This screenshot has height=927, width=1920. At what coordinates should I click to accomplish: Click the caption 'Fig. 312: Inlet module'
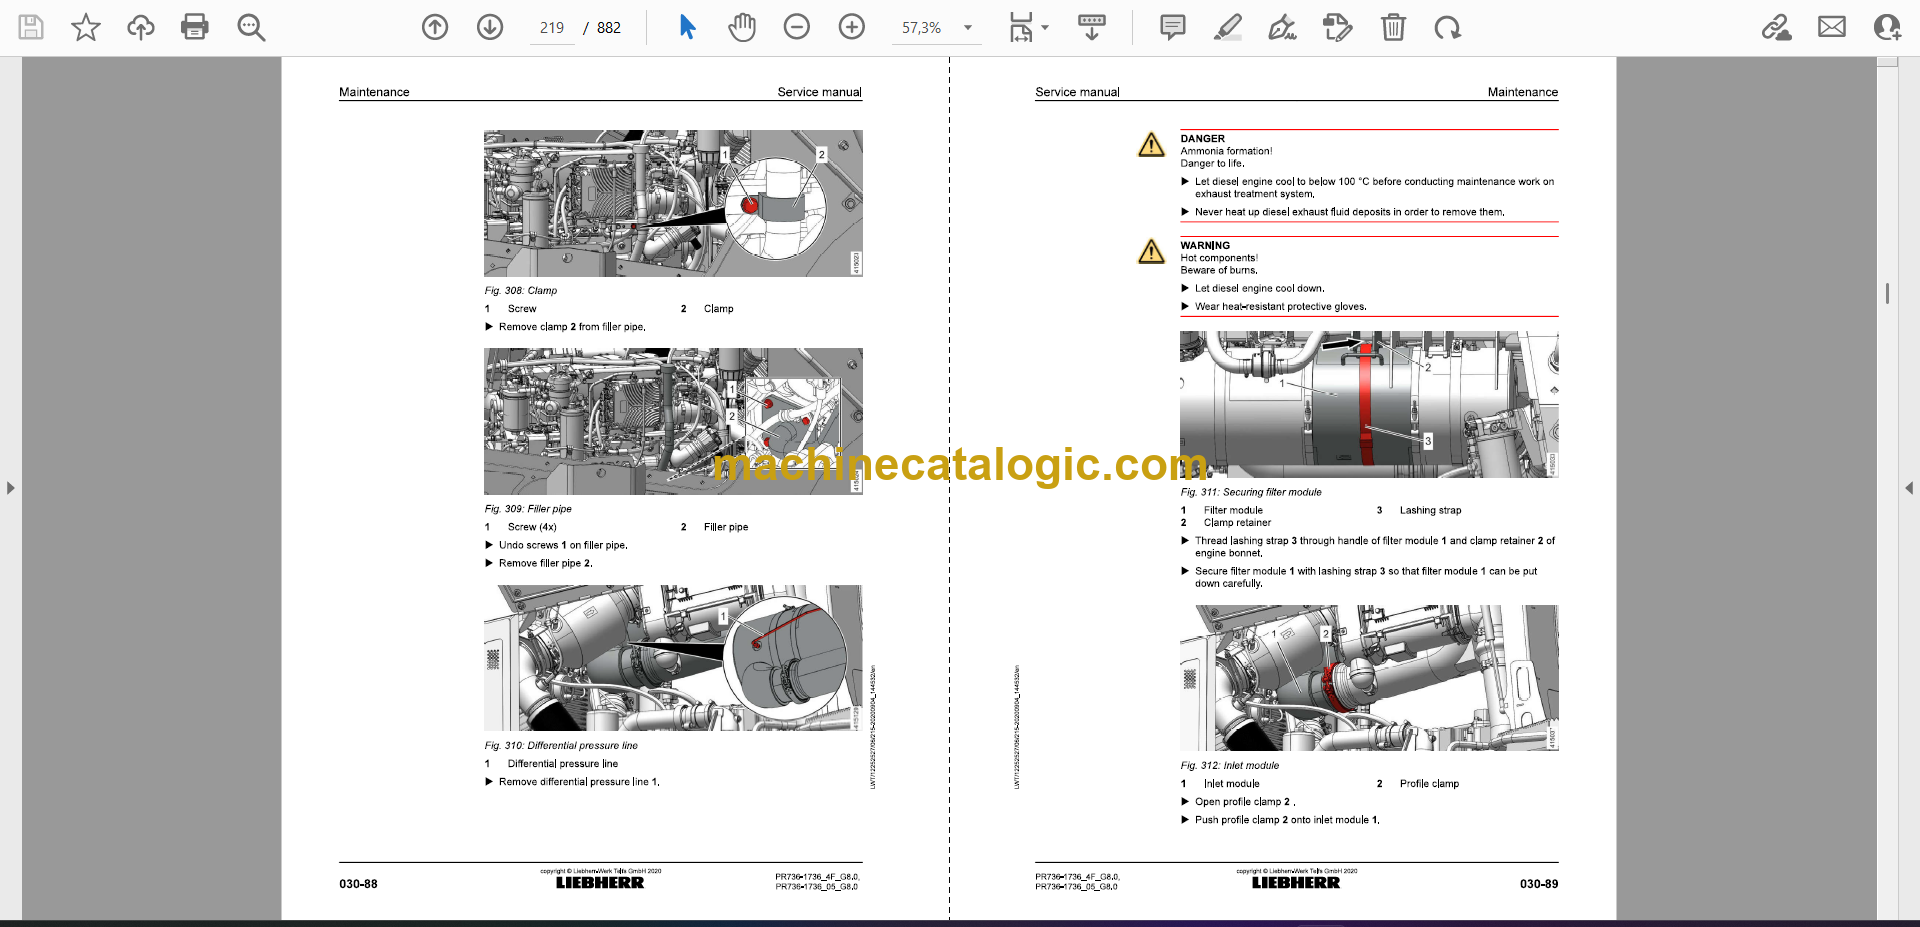click(1230, 766)
